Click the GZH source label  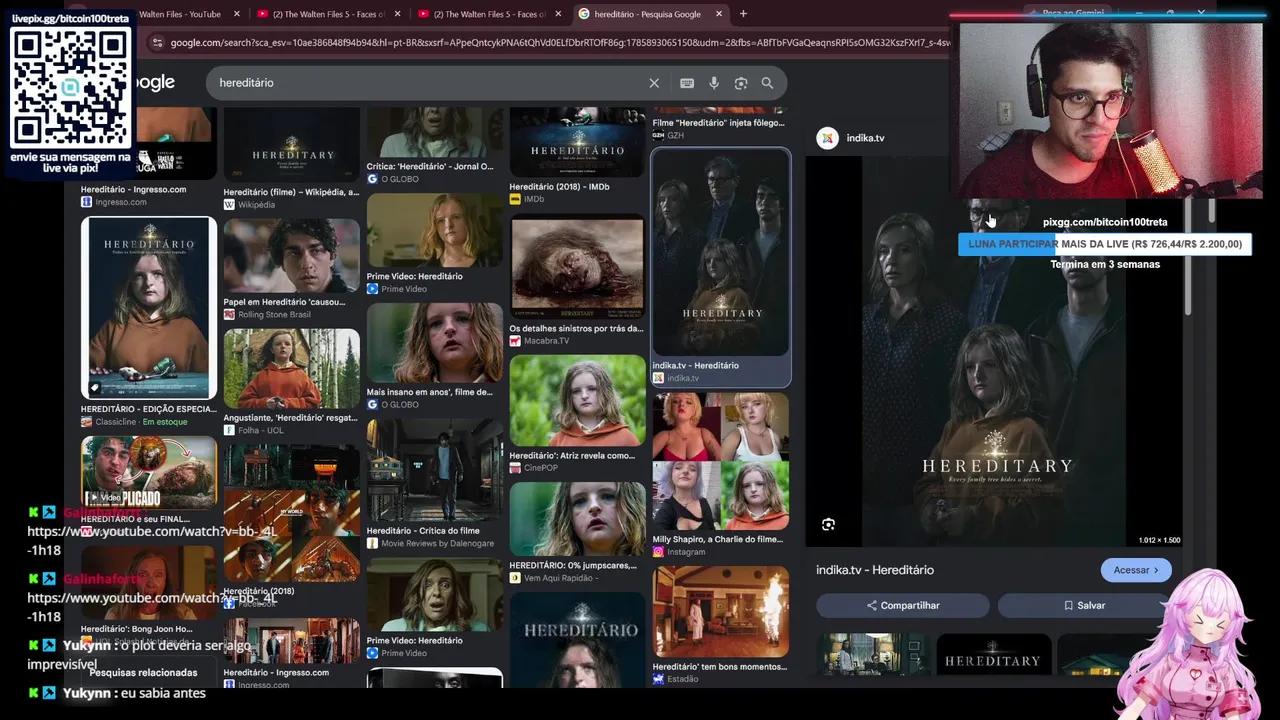pyautogui.click(x=675, y=136)
